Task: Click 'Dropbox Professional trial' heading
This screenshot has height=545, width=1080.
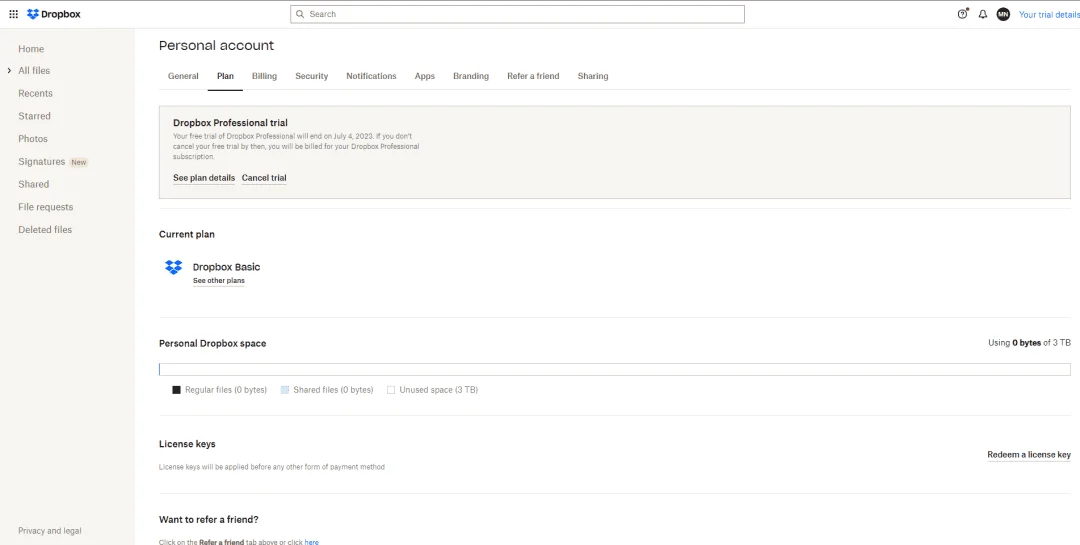Action: [x=230, y=123]
